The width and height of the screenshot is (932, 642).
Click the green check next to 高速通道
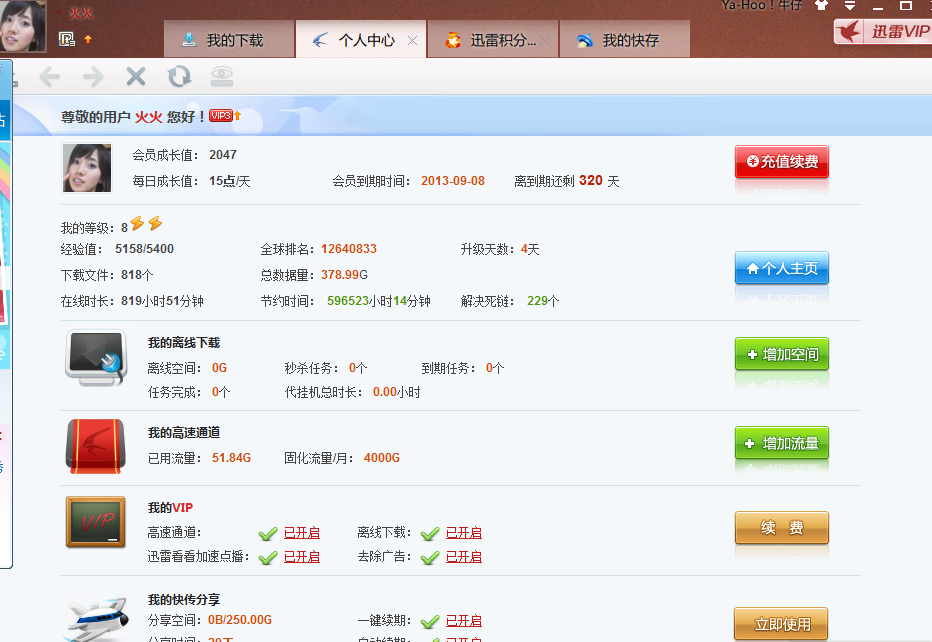[x=268, y=533]
